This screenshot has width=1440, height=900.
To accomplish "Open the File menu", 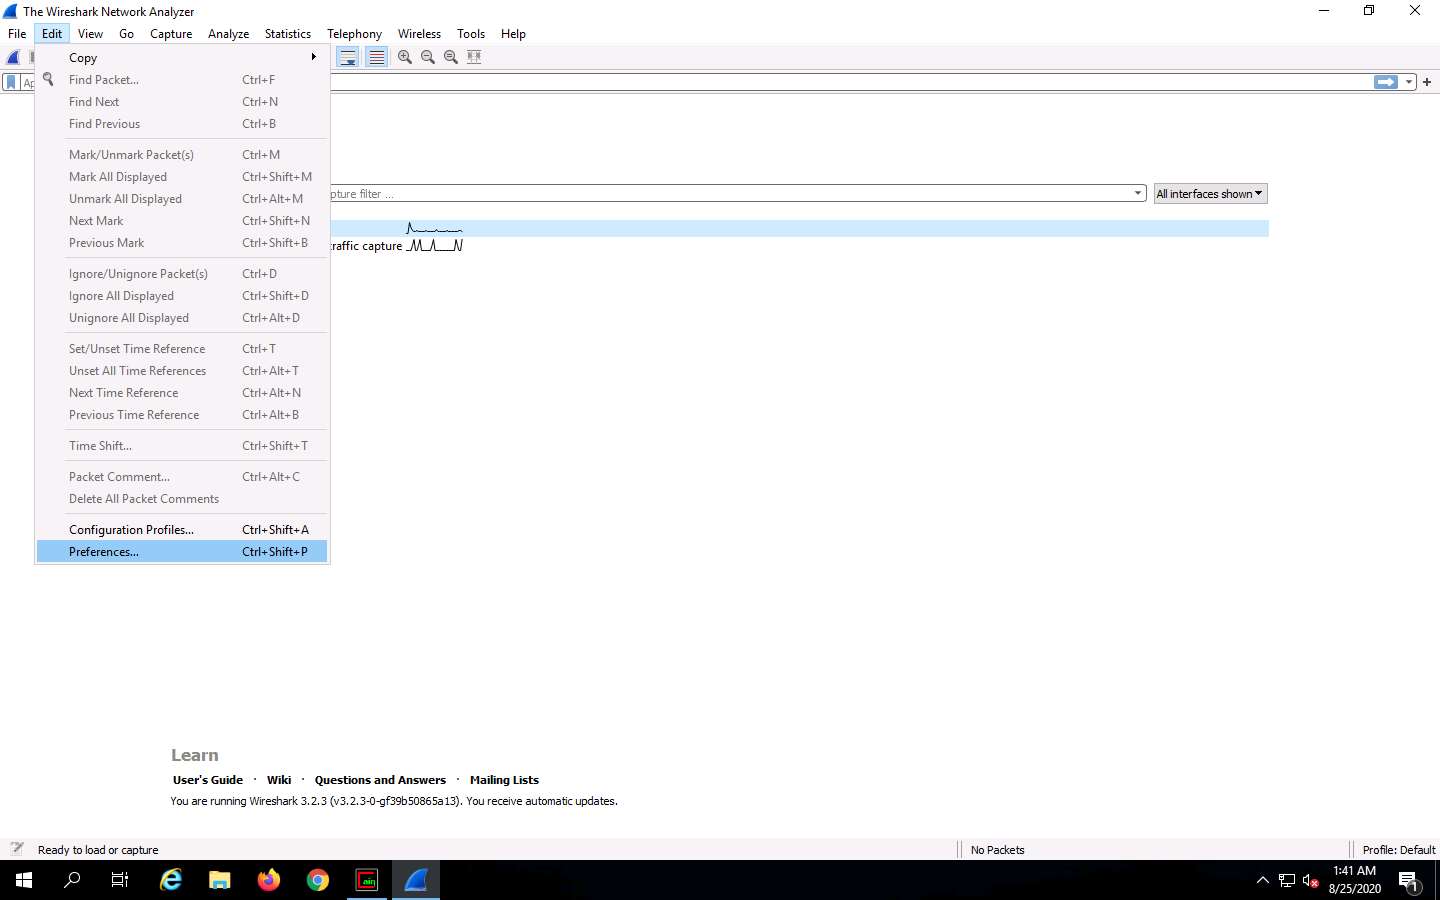I will 17,33.
